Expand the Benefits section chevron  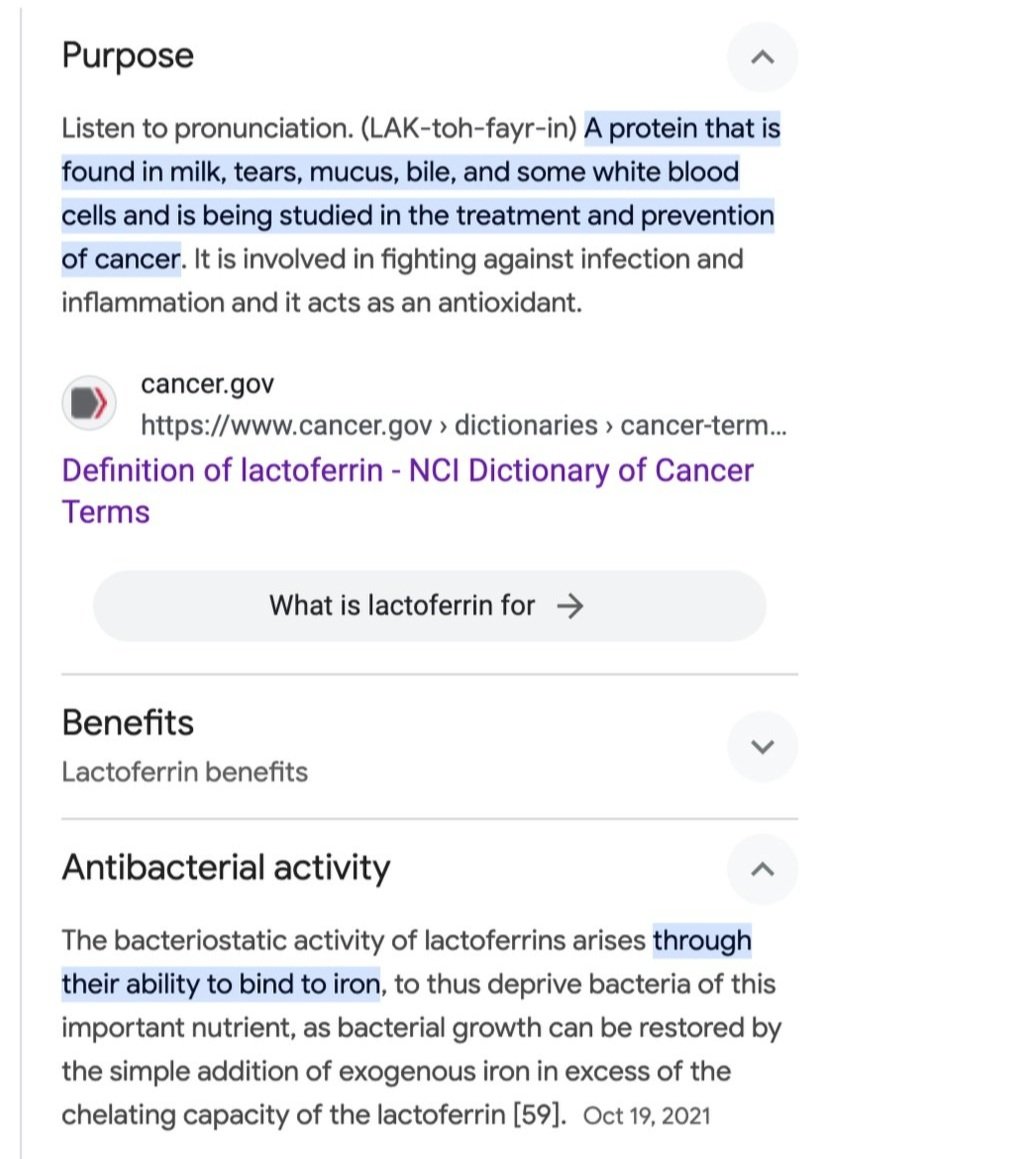[762, 747]
